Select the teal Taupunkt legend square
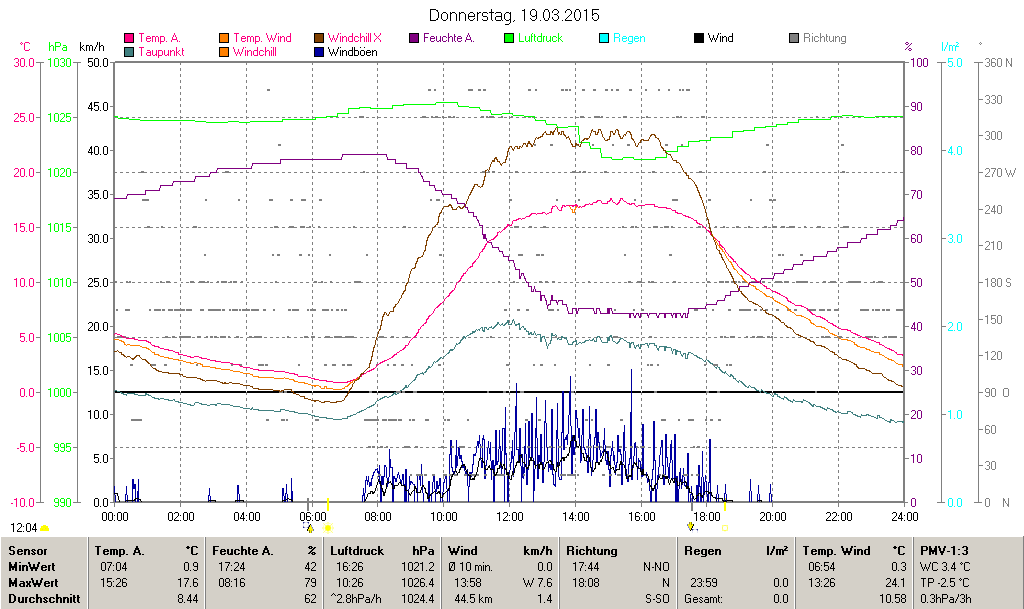 click(x=129, y=52)
